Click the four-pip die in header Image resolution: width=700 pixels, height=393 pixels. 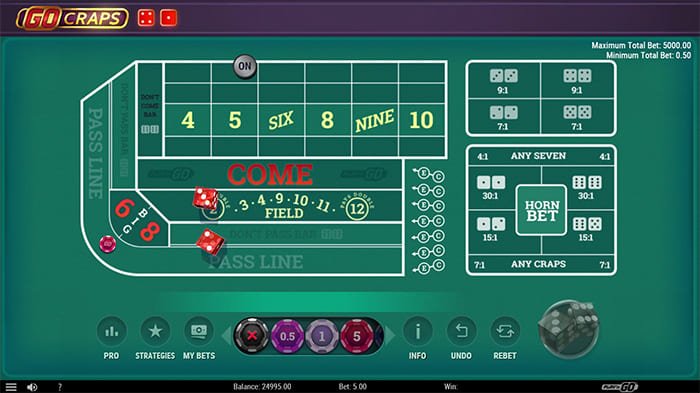146,18
